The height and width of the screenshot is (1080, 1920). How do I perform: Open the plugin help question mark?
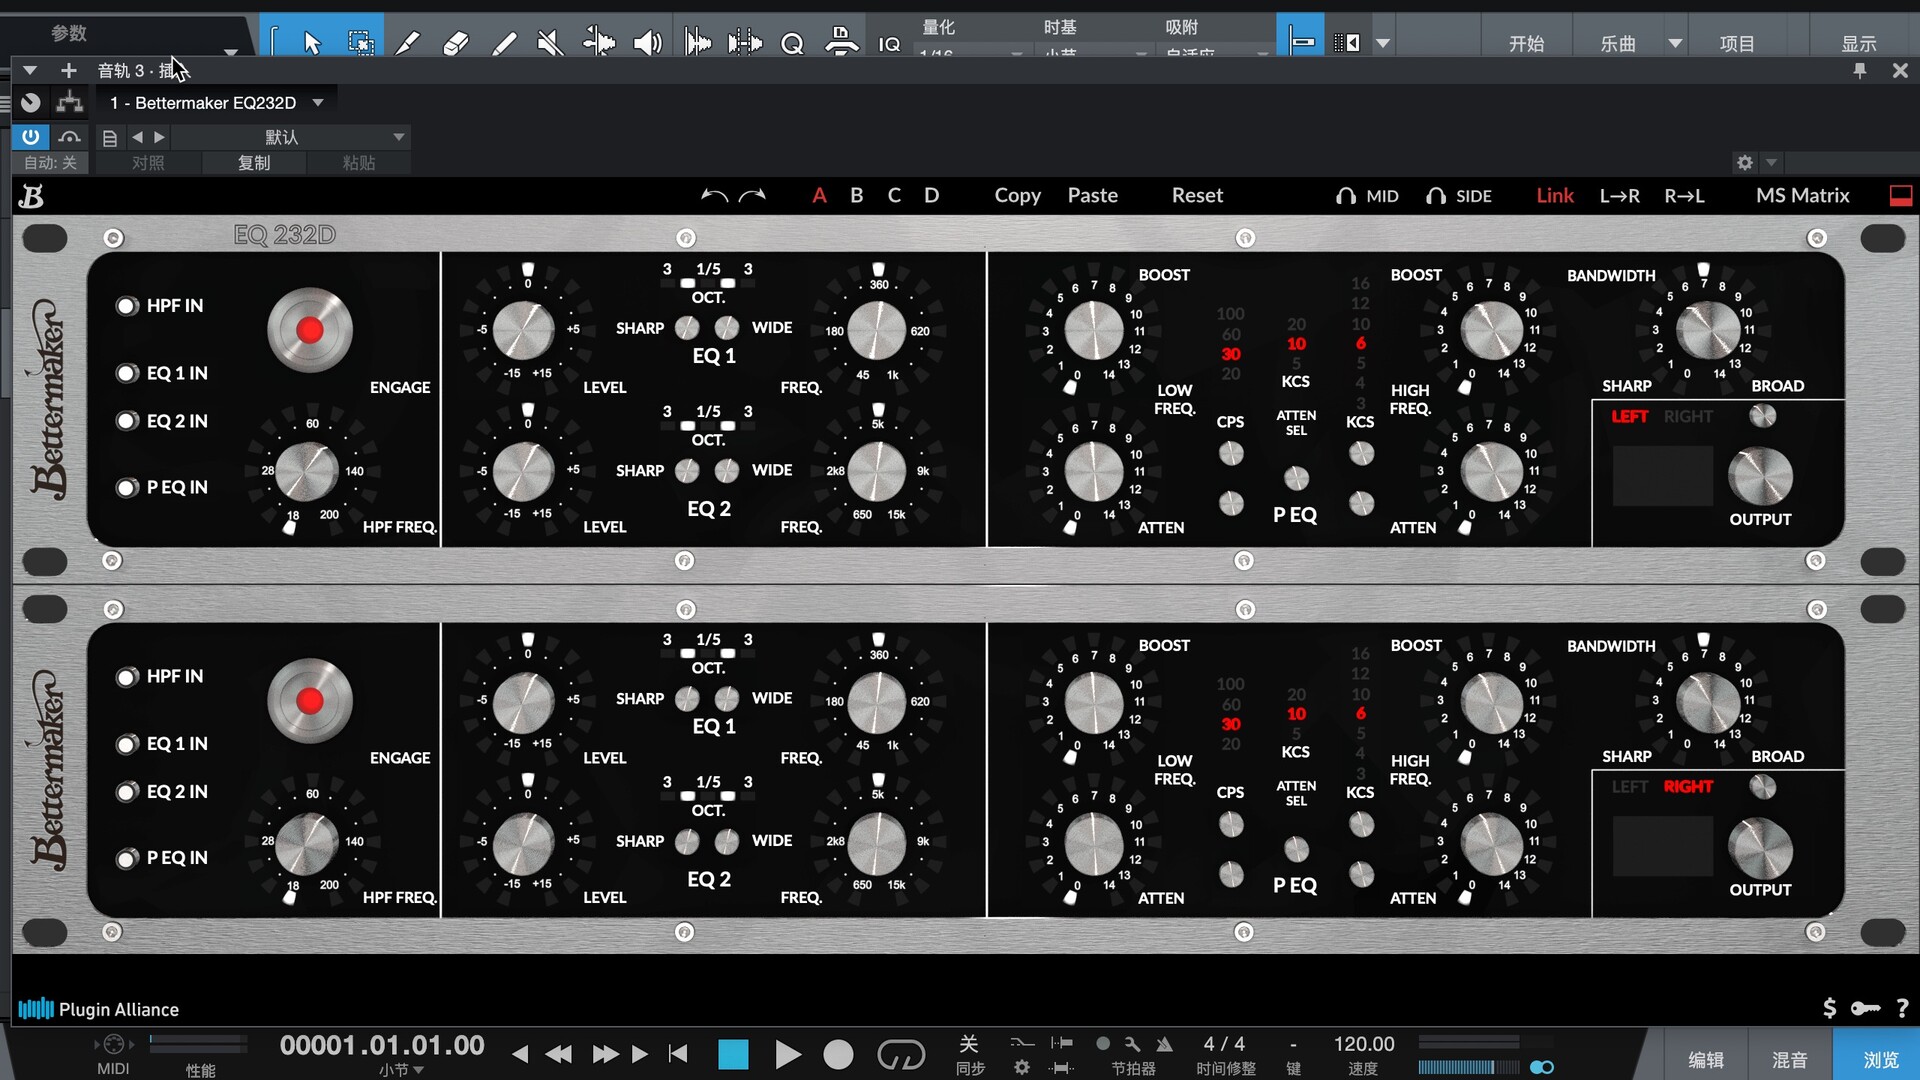(1902, 1008)
